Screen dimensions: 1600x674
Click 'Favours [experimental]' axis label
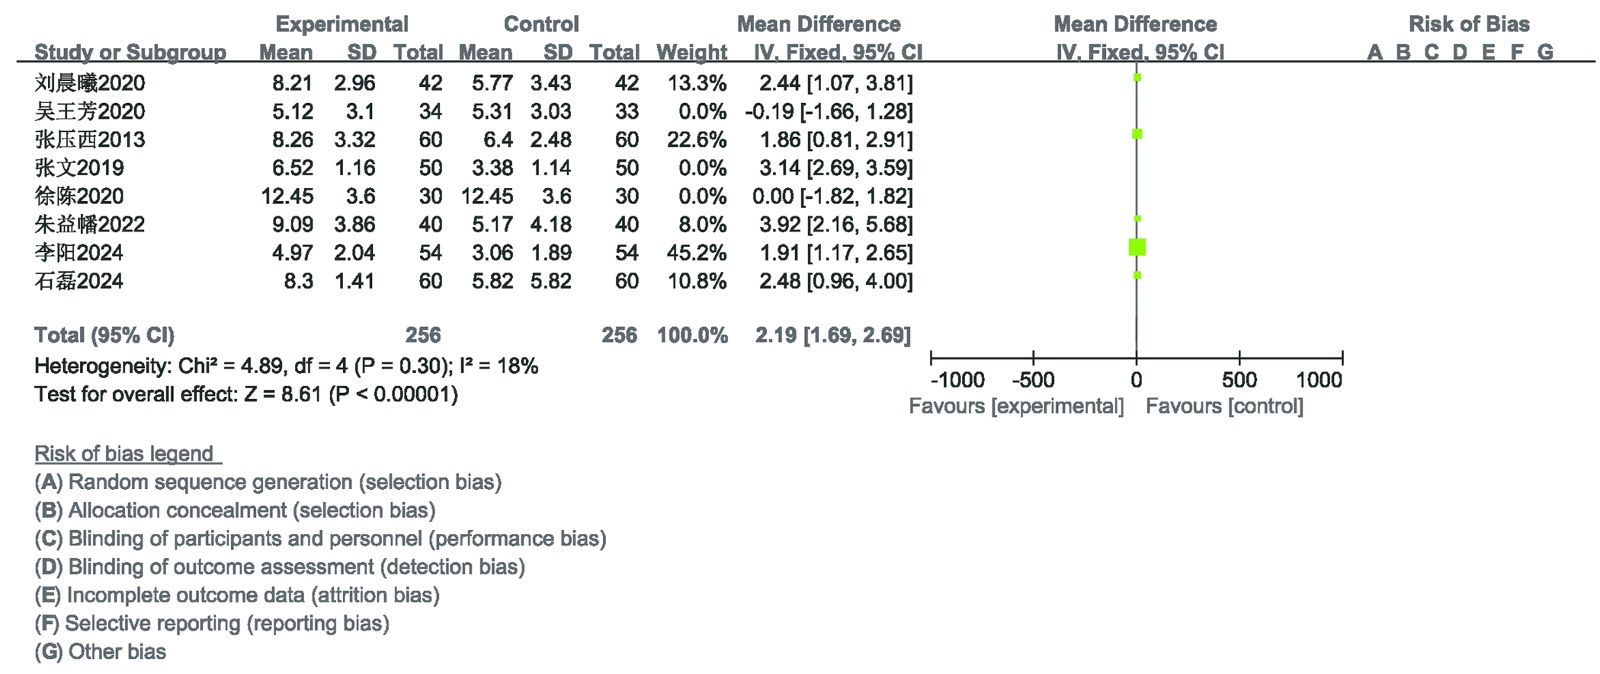[1016, 406]
